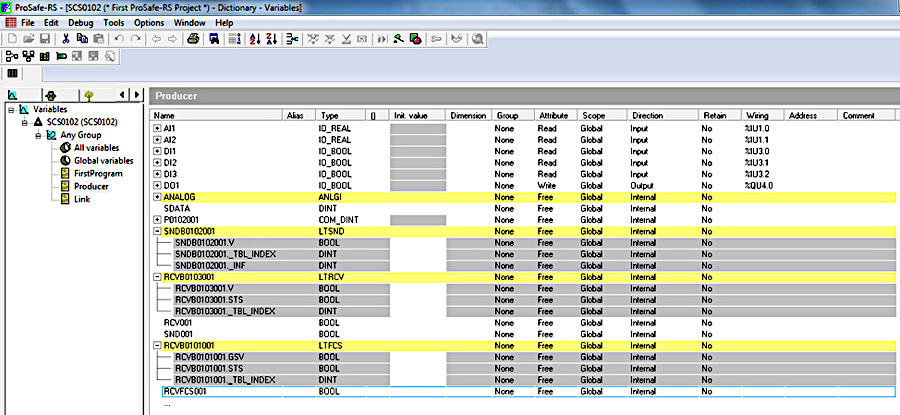
Task: Expand the AI1 variable row
Action: point(157,128)
